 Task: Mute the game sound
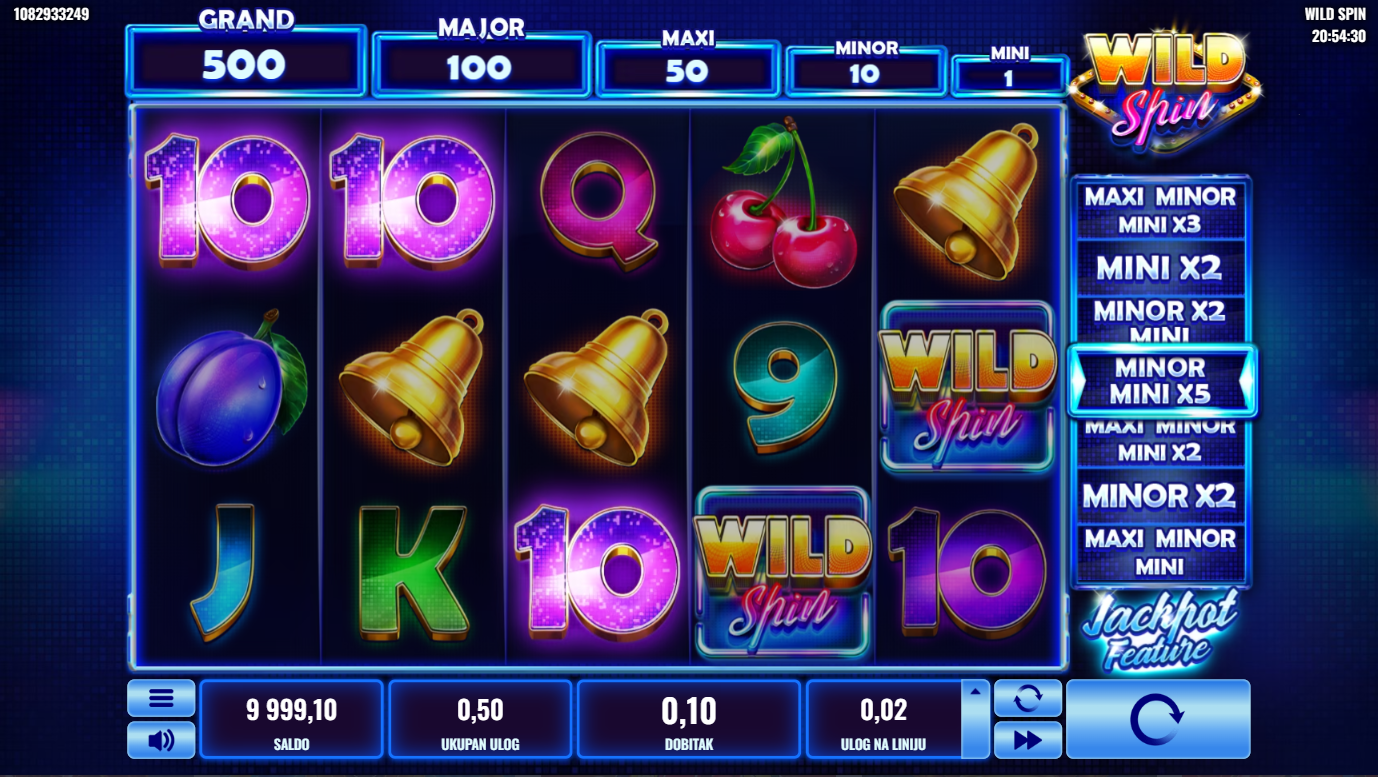click(161, 740)
